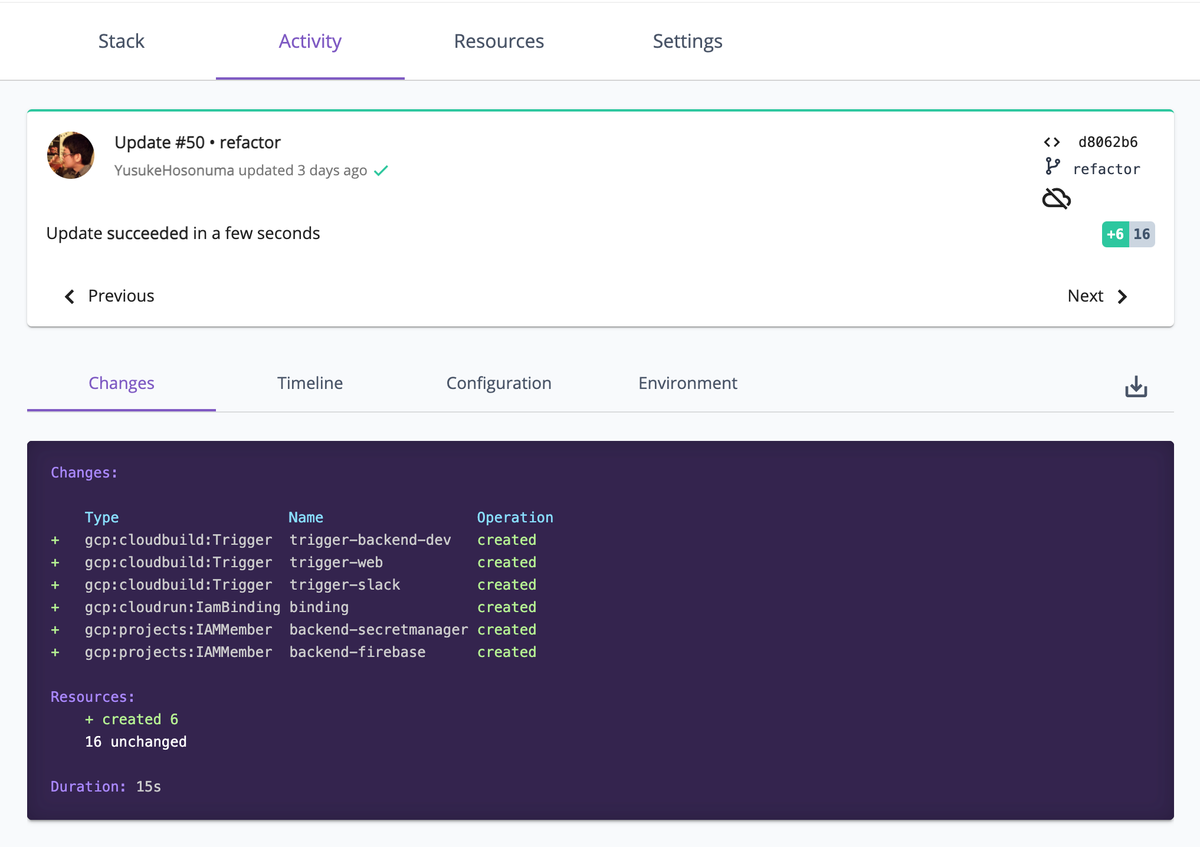Screen dimensions: 1200x847
Task: Go to the Settings tab
Action: click(x=688, y=41)
